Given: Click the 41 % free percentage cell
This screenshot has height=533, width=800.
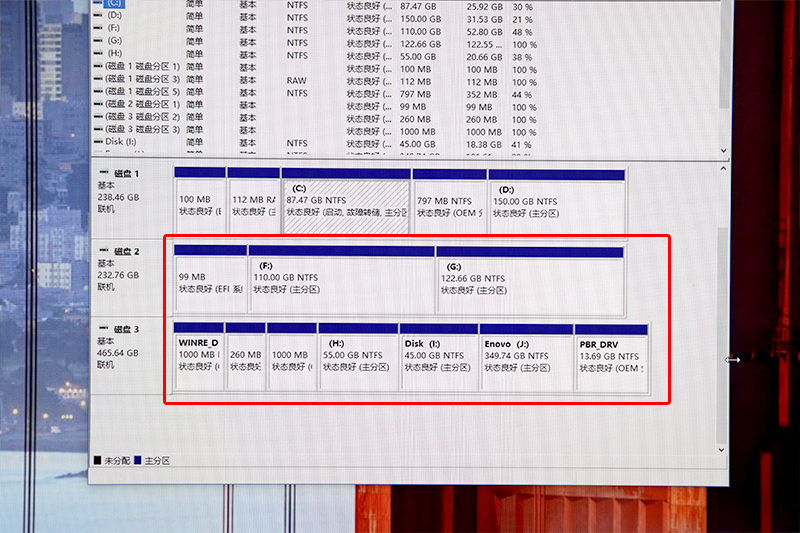Looking at the screenshot, I should (x=521, y=145).
